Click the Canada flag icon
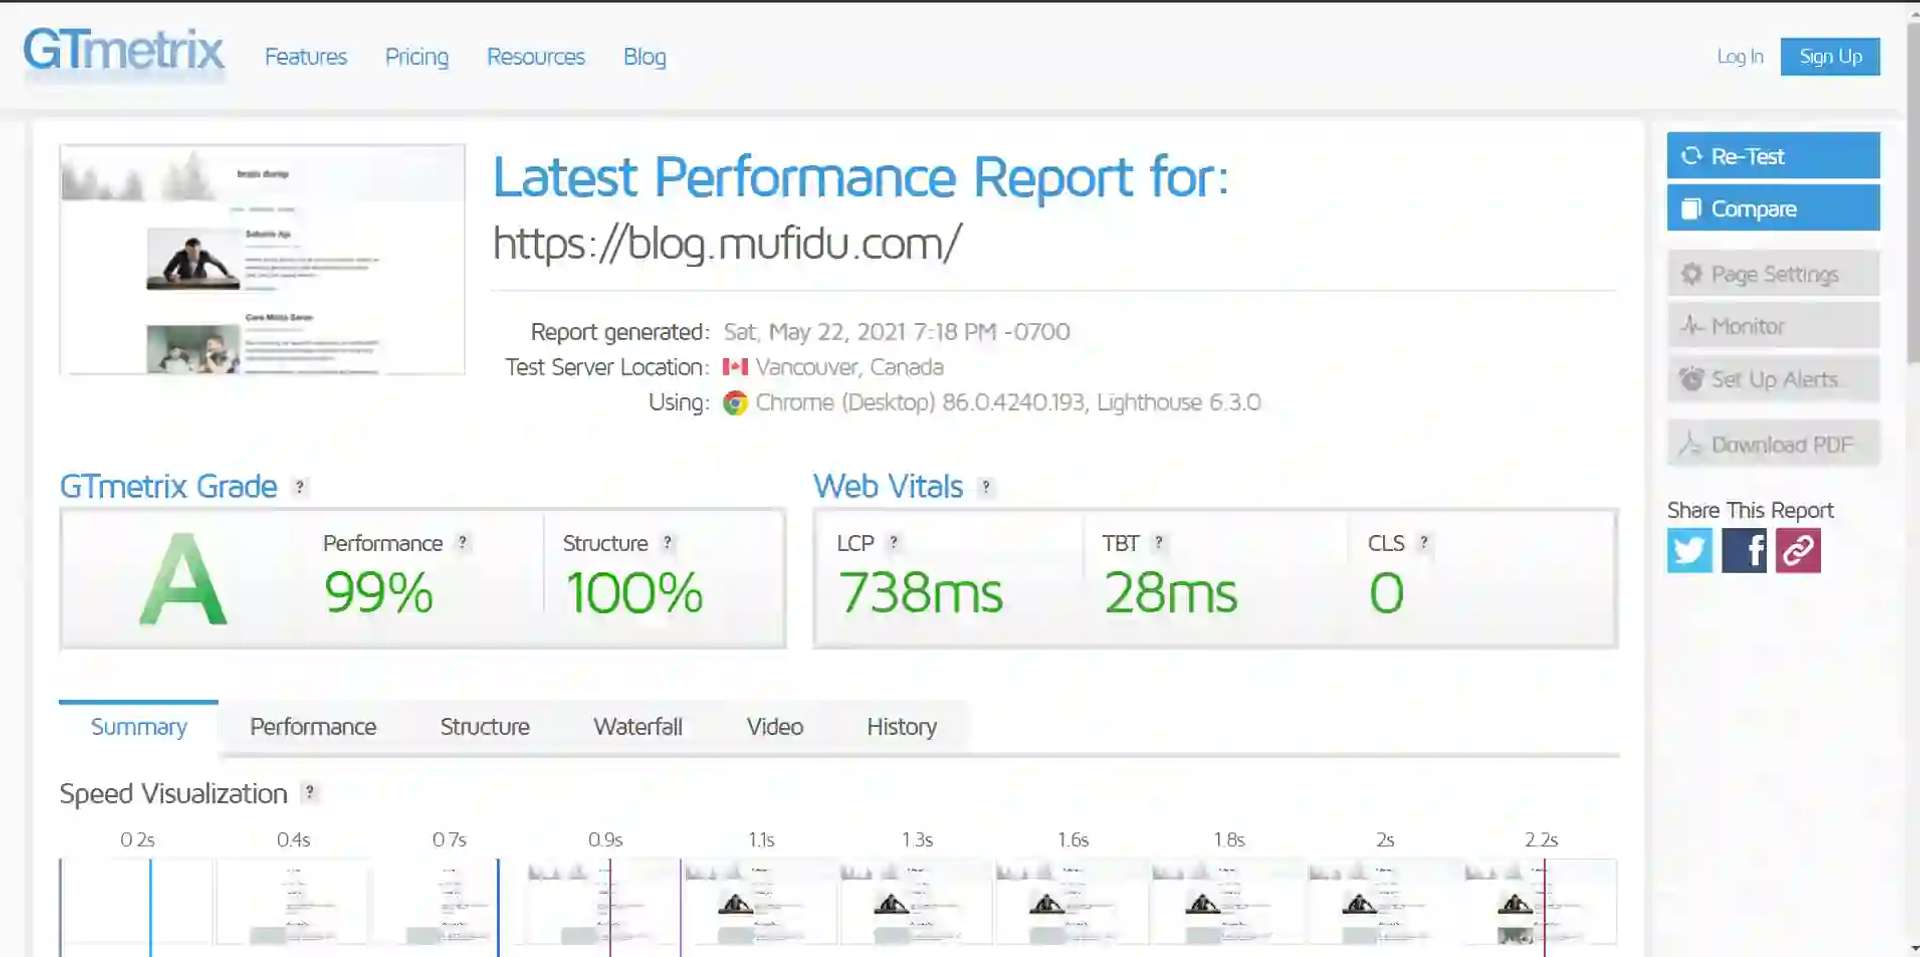1920x957 pixels. [735, 367]
